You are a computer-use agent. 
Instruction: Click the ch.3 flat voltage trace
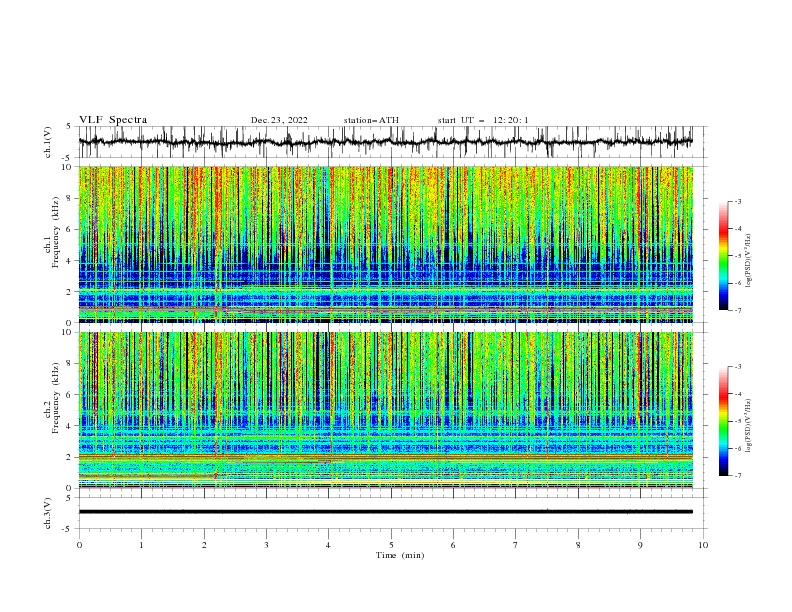[385, 512]
